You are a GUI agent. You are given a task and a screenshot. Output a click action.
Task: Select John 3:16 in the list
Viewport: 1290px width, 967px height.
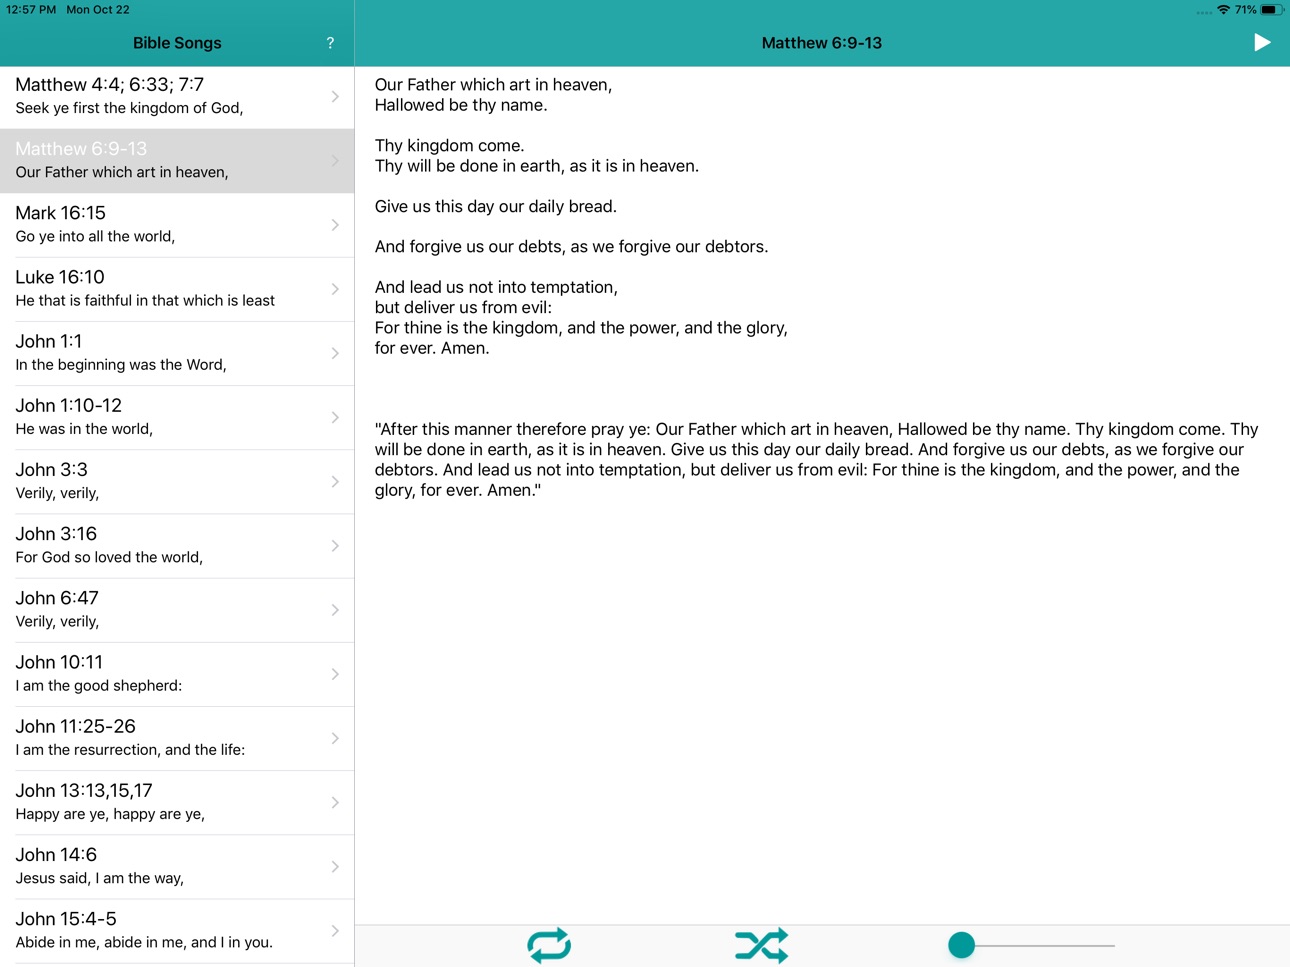click(x=177, y=546)
